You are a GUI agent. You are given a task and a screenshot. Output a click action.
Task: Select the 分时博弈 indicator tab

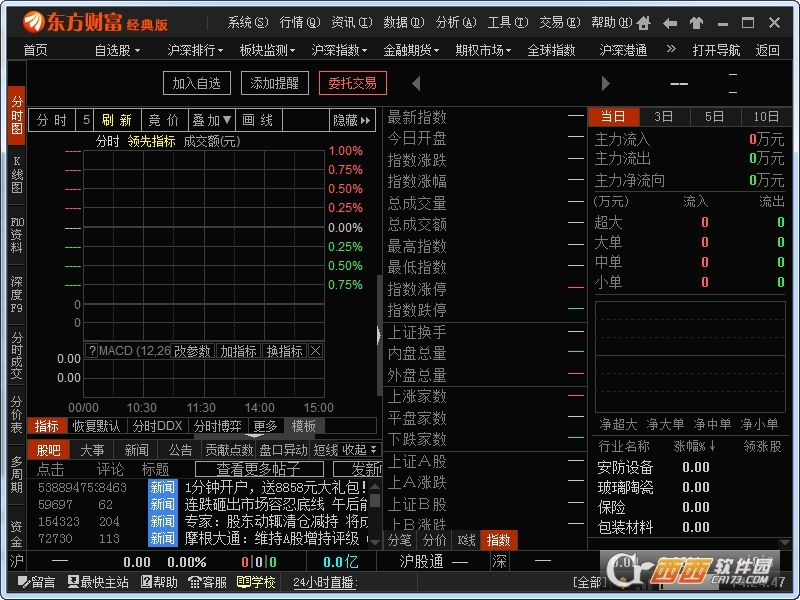click(218, 426)
